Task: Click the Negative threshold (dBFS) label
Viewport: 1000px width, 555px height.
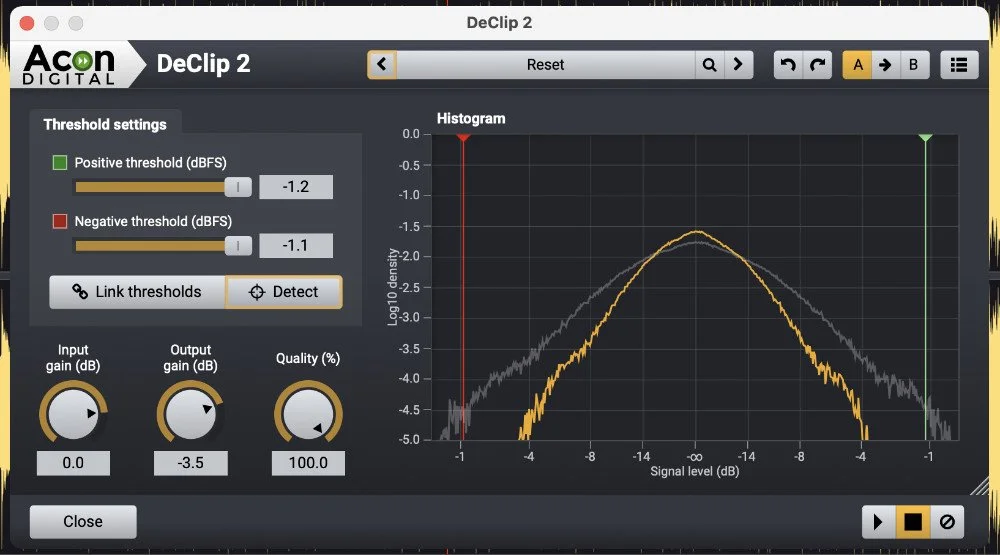Action: (x=153, y=221)
